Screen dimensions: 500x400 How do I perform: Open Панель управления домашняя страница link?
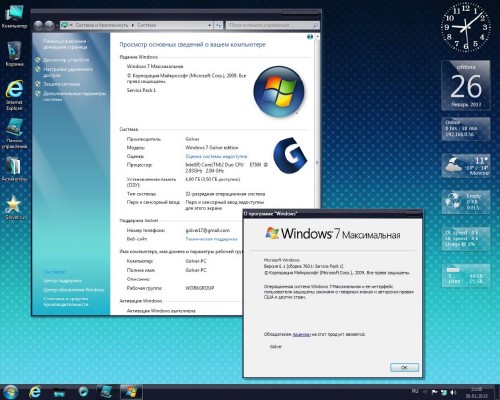click(x=66, y=44)
